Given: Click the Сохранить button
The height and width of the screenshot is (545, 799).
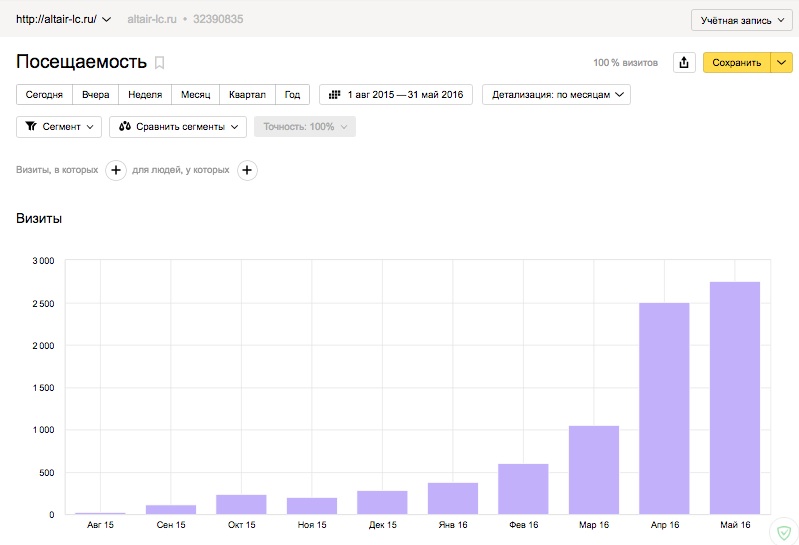Looking at the screenshot, I should point(737,63).
